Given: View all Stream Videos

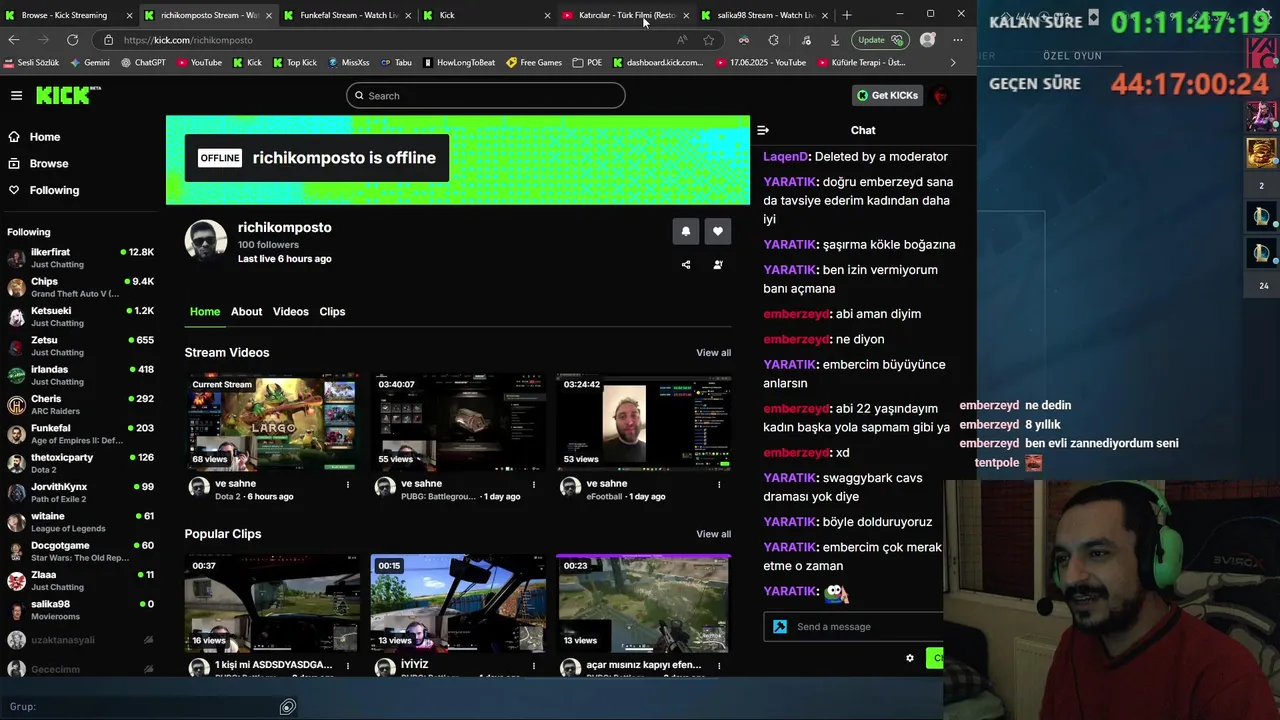Looking at the screenshot, I should [x=714, y=353].
